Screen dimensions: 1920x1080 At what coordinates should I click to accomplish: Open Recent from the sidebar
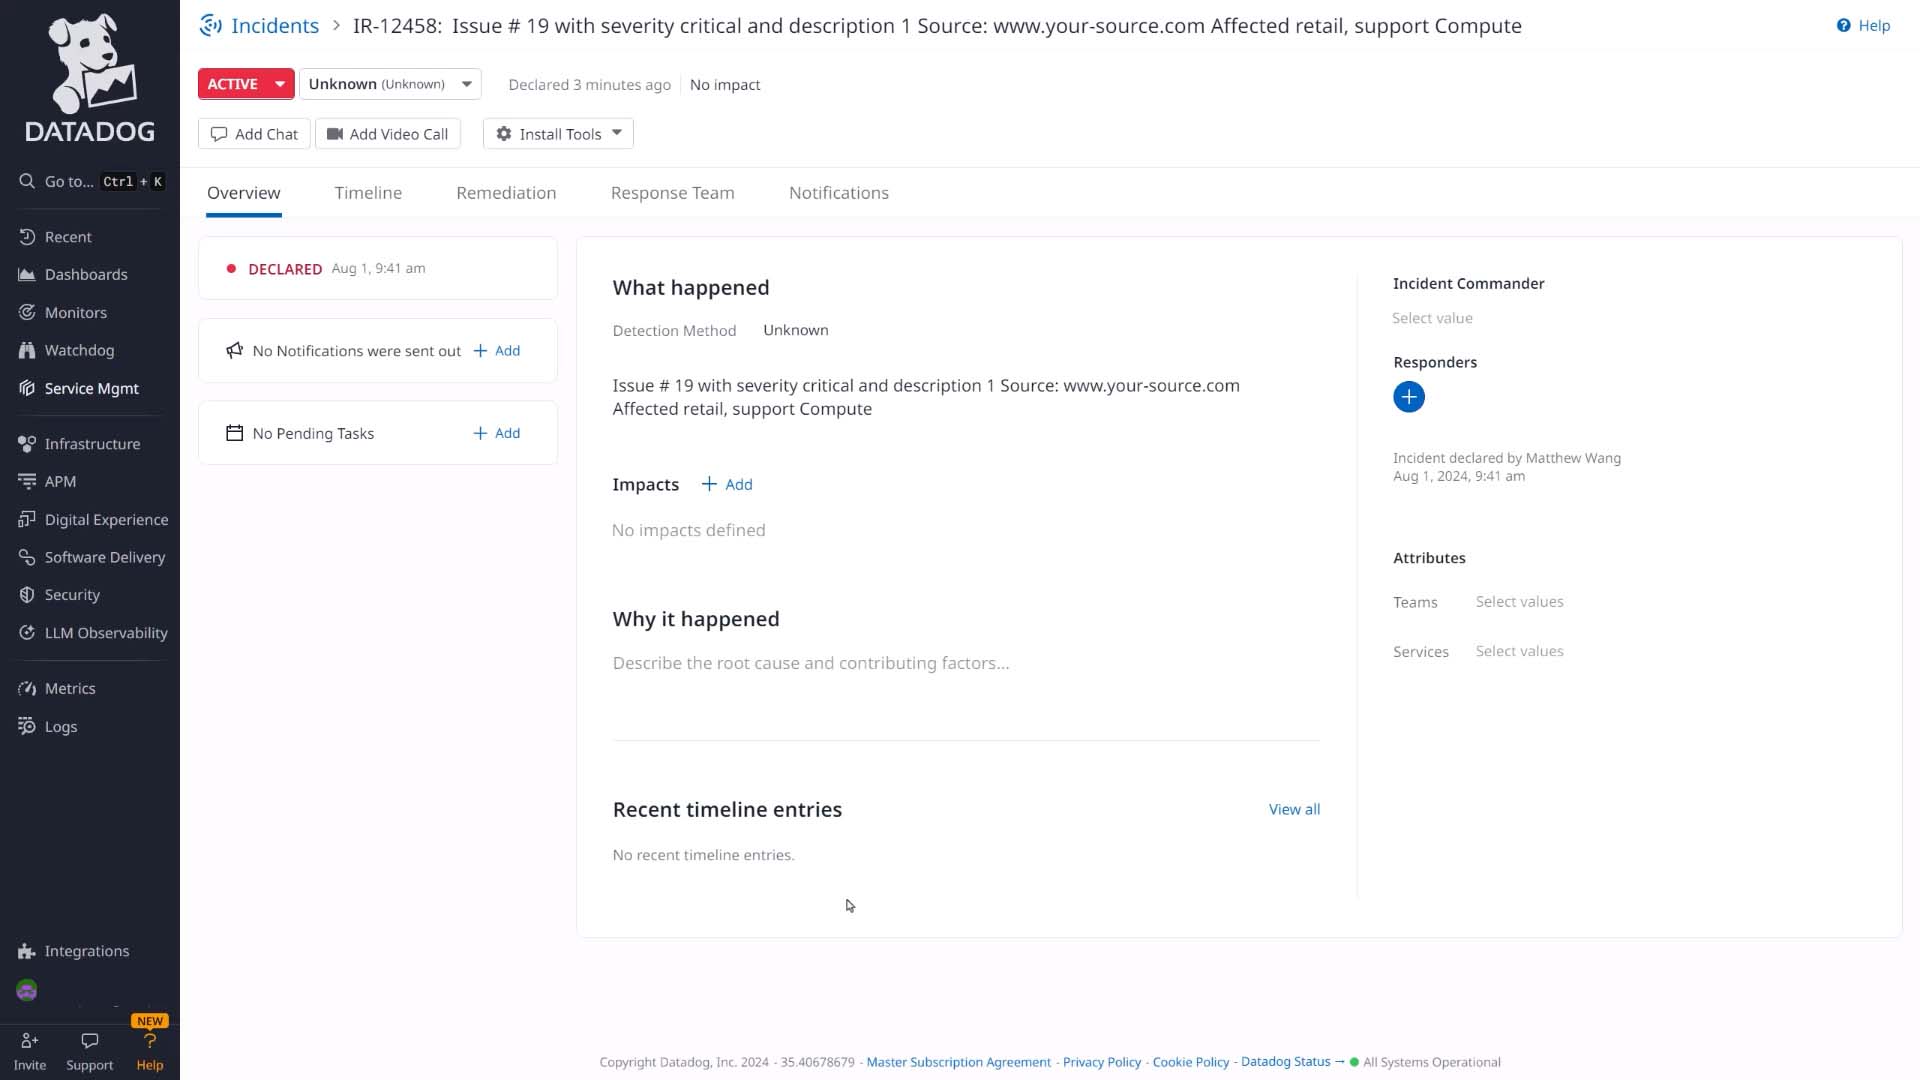click(68, 237)
